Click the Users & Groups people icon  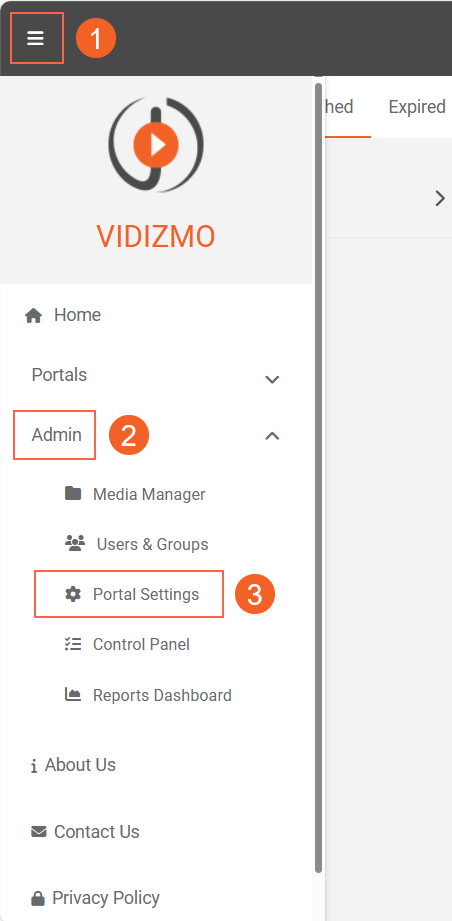75,543
